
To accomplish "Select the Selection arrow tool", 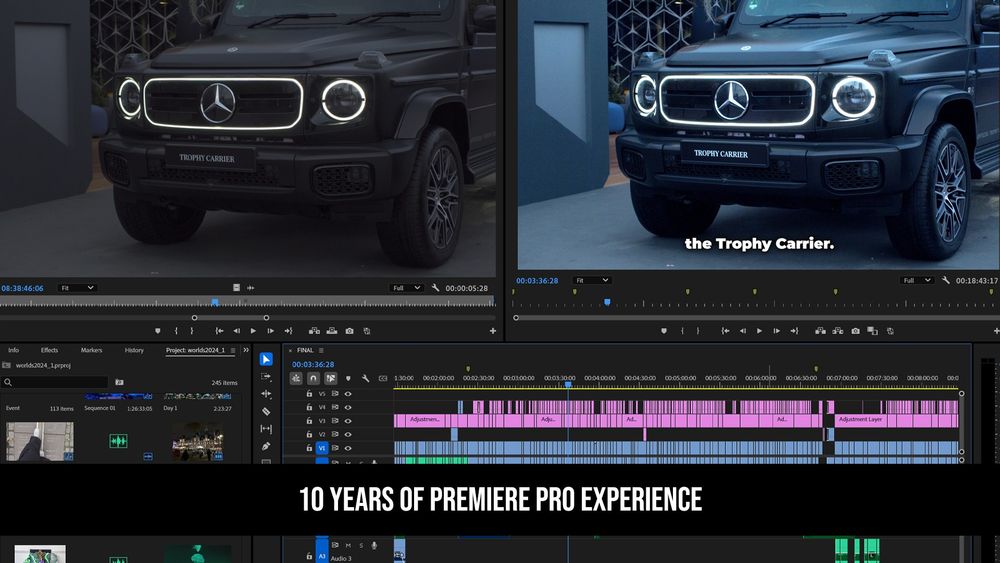I will pyautogui.click(x=266, y=360).
